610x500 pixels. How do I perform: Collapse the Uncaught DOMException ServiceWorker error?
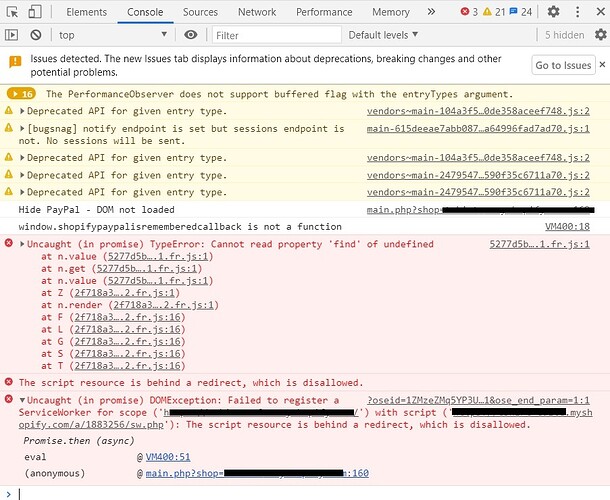point(22,400)
